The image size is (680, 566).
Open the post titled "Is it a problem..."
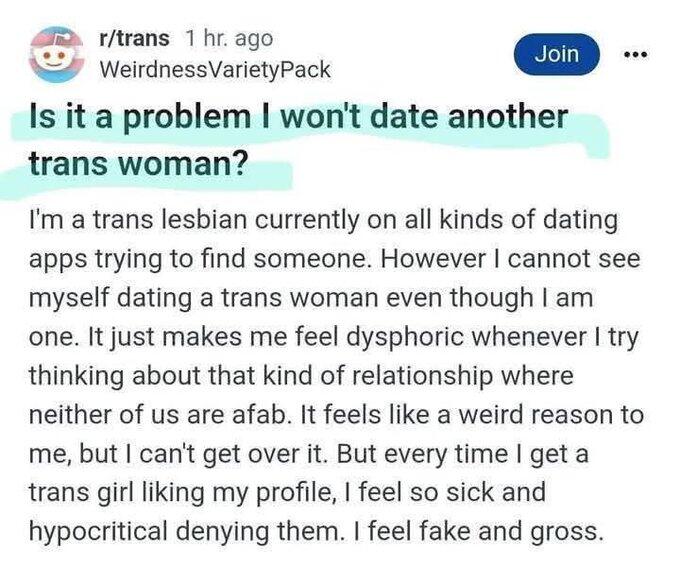tap(298, 141)
